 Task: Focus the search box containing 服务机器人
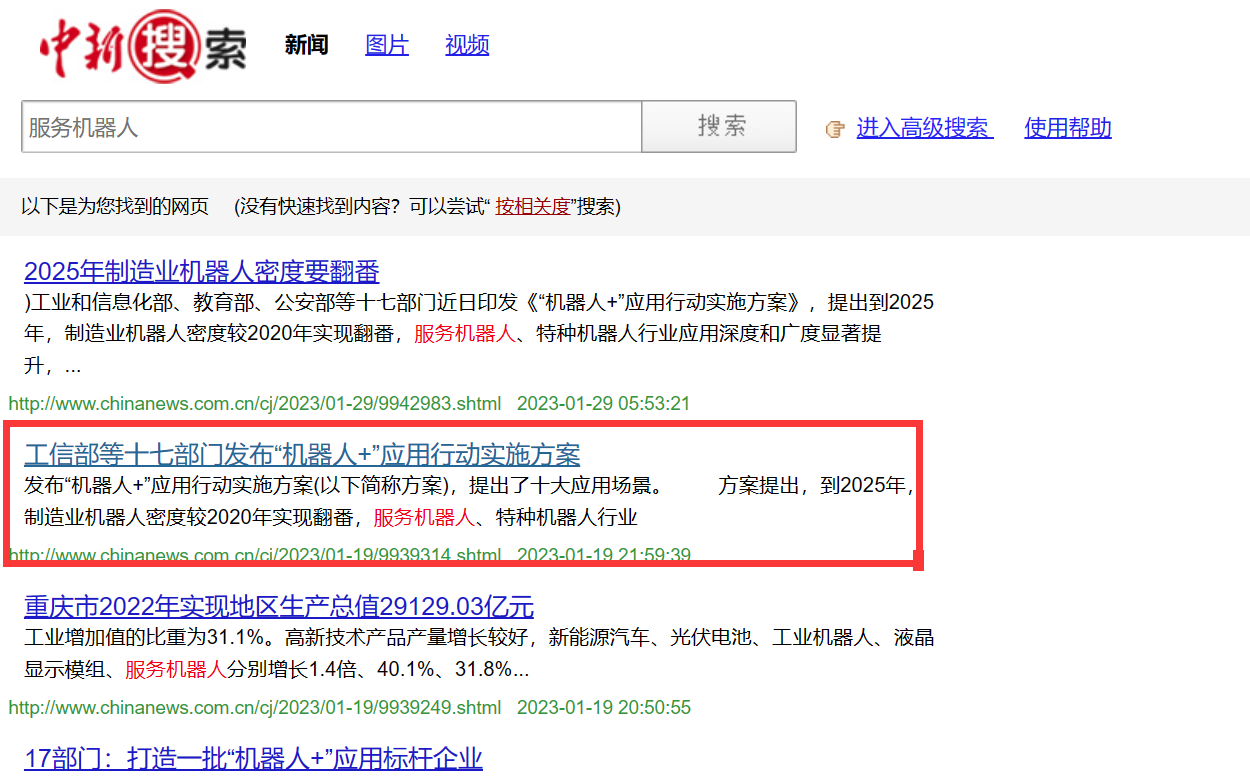(331, 127)
